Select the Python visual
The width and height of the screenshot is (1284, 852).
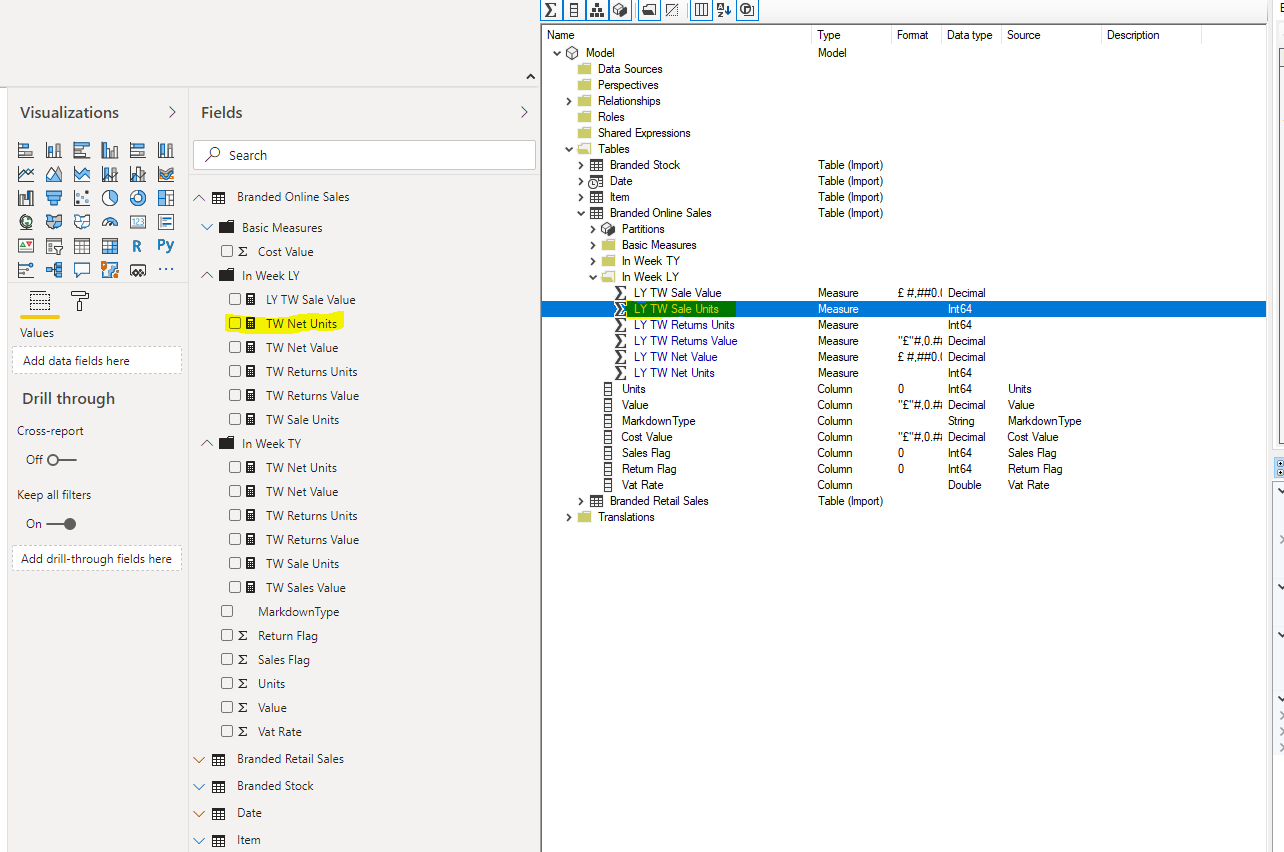point(165,245)
